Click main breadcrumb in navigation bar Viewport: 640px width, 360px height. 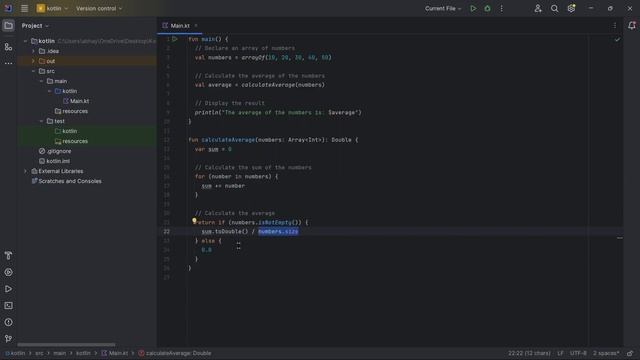(60, 353)
